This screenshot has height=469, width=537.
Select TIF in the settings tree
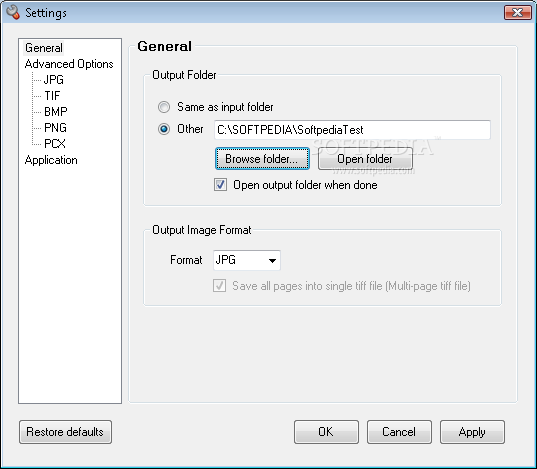click(x=52, y=96)
